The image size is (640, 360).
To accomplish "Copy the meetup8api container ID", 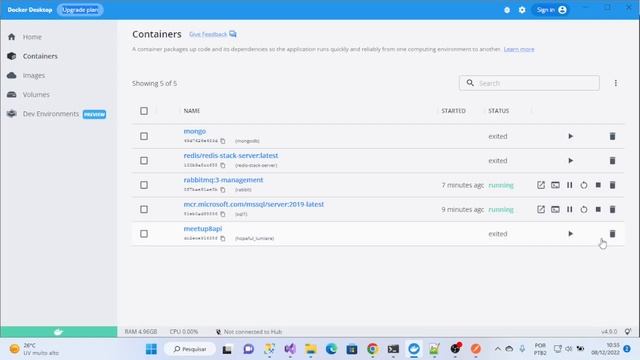I will coord(222,238).
